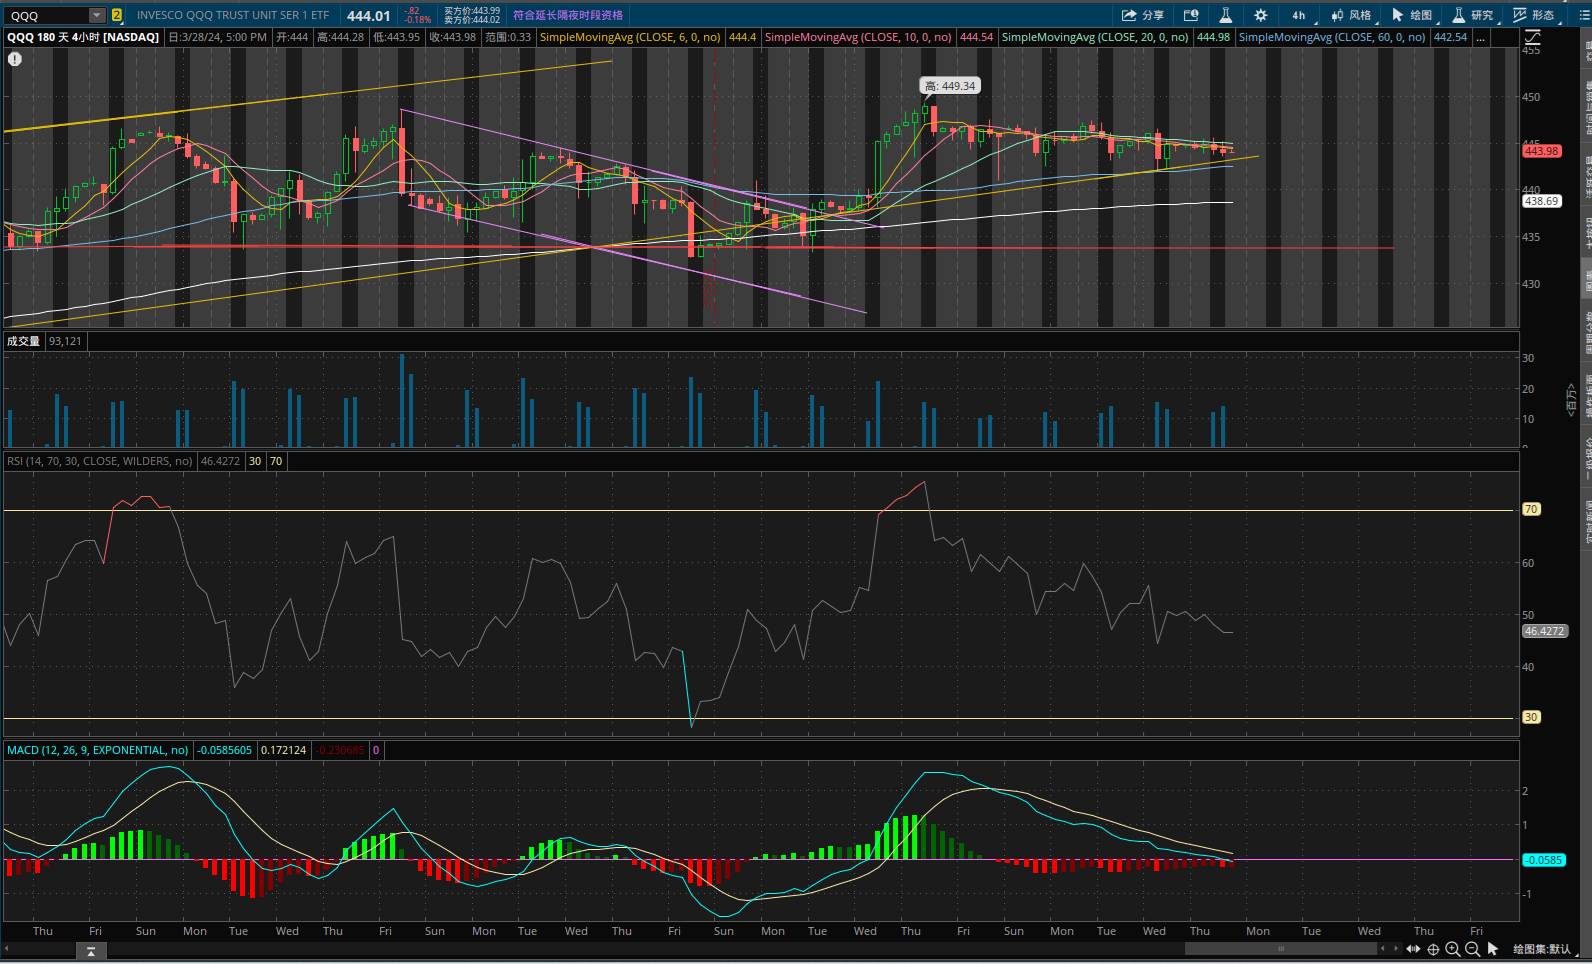Click the crosshair pan icon at bottom right
This screenshot has height=964, width=1592.
coord(1433,949)
